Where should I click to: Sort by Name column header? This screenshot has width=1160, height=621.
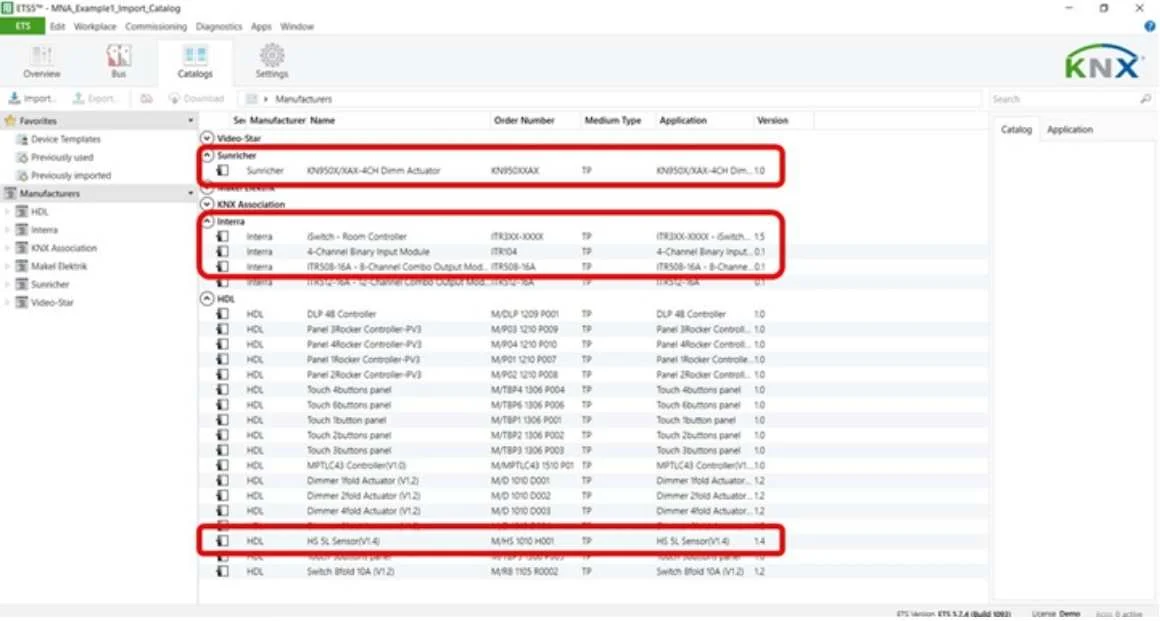click(x=323, y=120)
